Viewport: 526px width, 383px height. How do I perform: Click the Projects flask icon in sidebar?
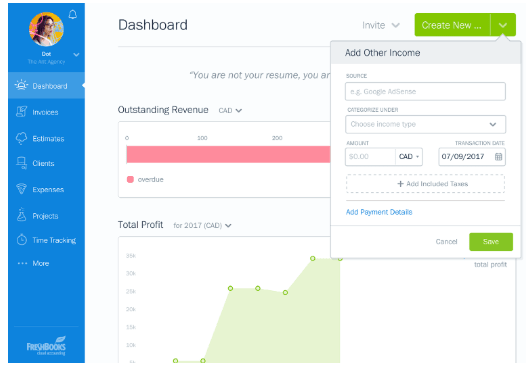[21, 215]
